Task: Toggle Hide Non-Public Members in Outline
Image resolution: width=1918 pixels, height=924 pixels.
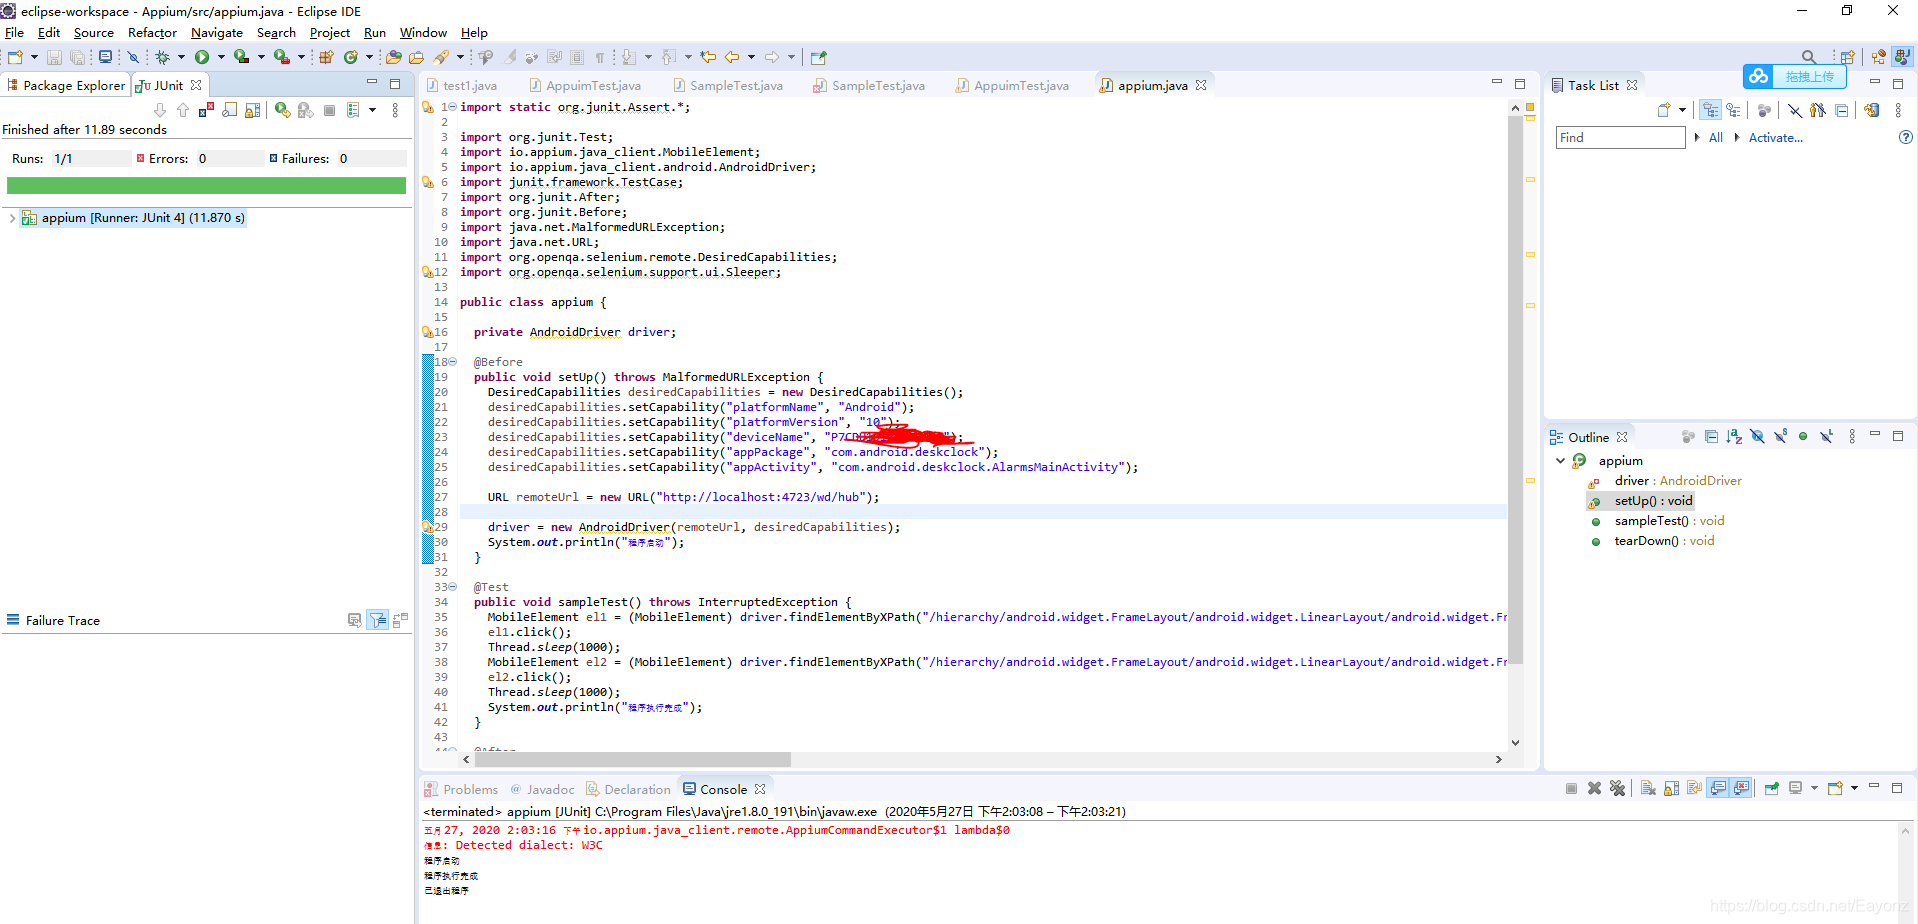Action: coord(1803,436)
